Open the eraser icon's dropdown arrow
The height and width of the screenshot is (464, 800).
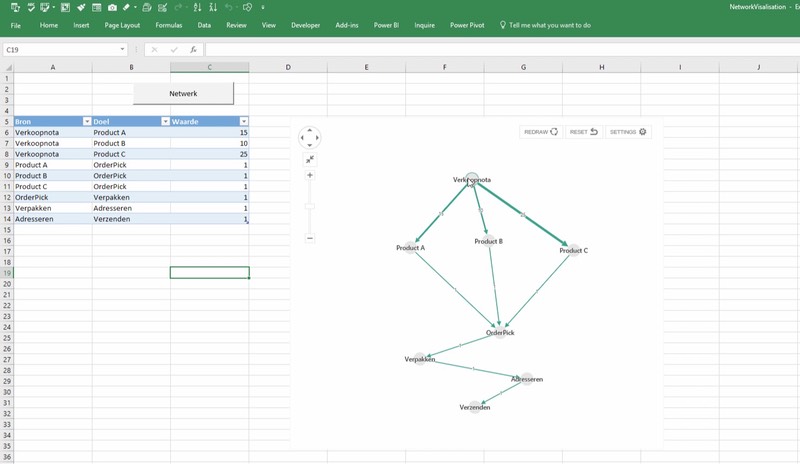[x=135, y=7]
